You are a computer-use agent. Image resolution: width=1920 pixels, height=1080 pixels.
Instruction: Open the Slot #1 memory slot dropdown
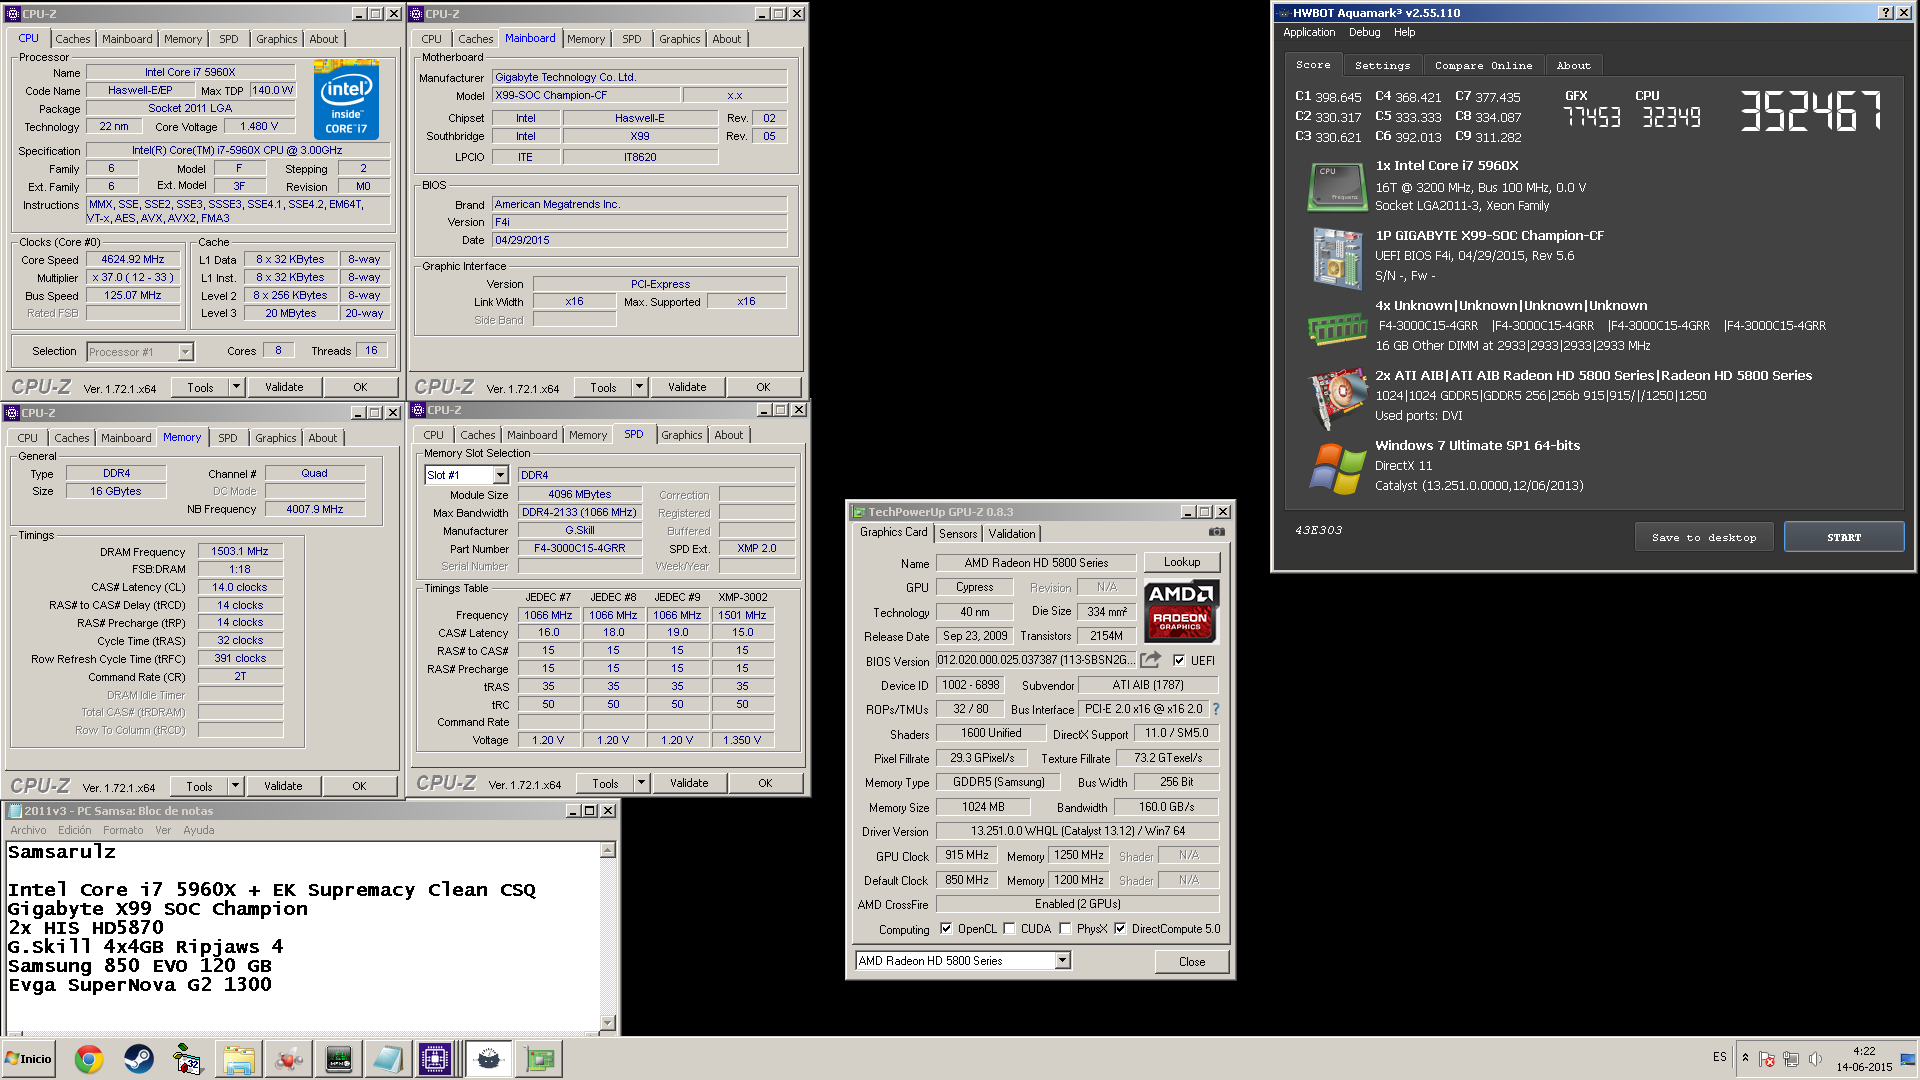point(501,475)
